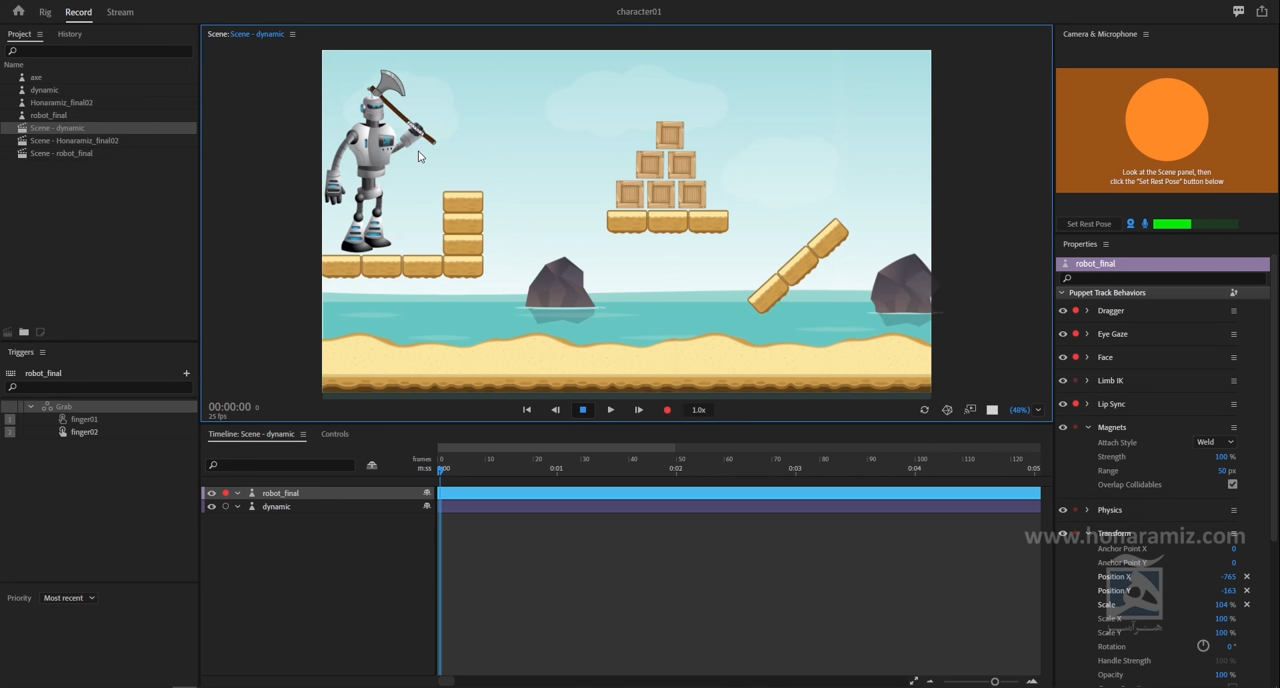Disarm the Lip Sync behavior red dot
The width and height of the screenshot is (1280, 688).
(1076, 404)
